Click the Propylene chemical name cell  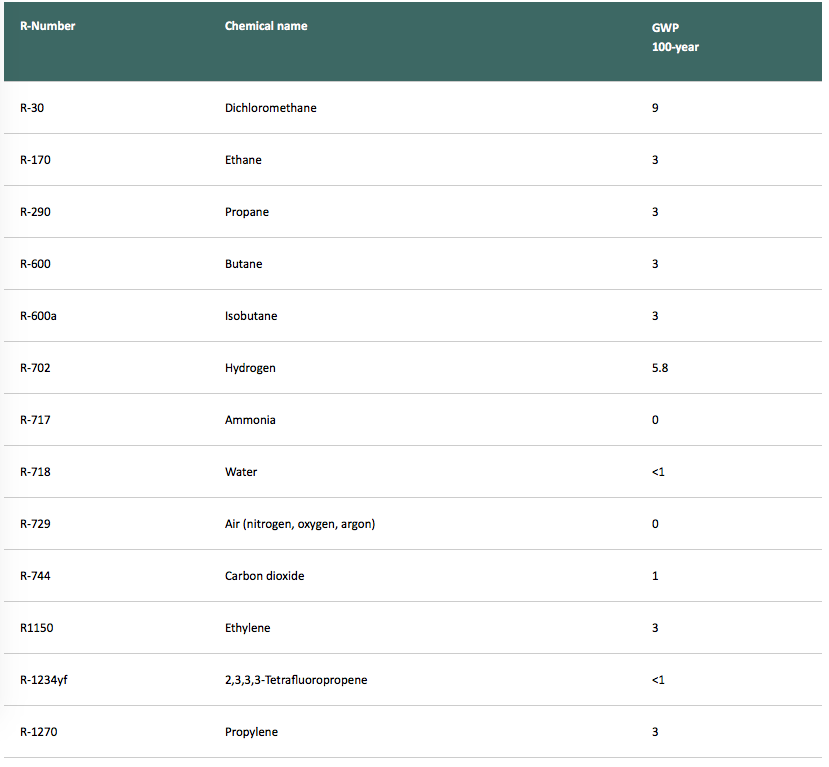[x=251, y=732]
